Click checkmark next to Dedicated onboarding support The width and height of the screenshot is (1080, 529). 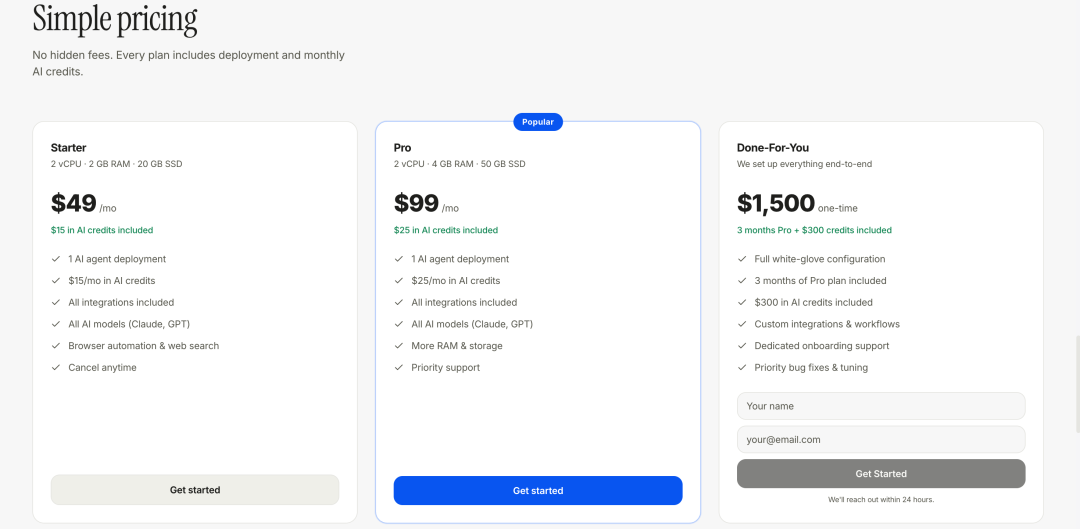(742, 346)
